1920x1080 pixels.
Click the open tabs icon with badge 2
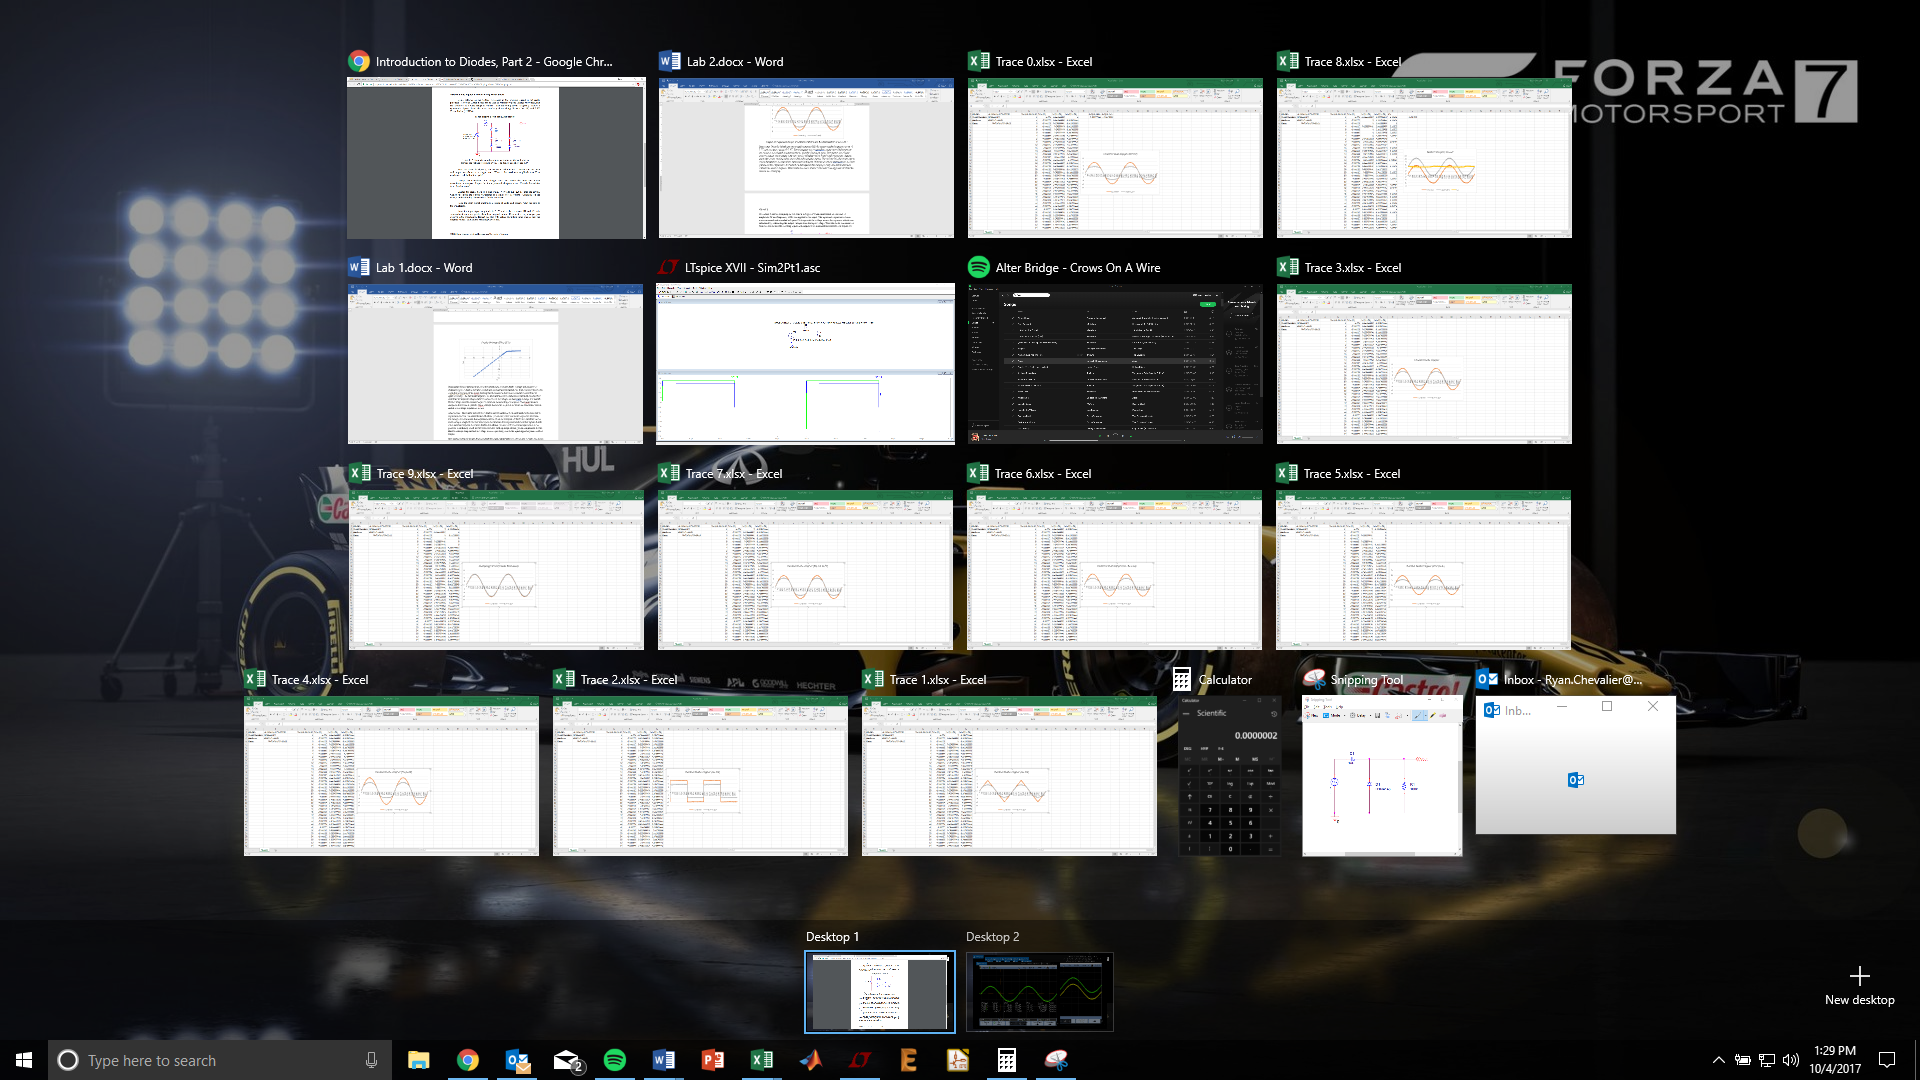(x=566, y=1060)
